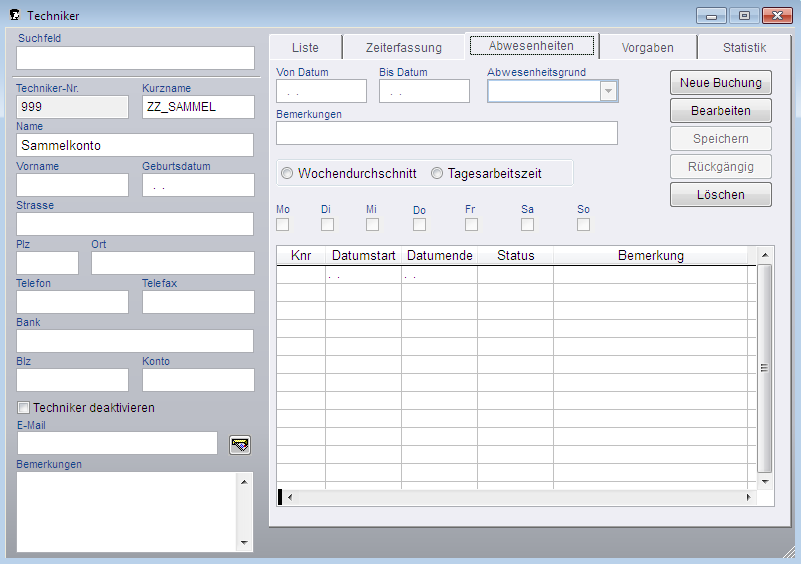Viewport: 801px width, 564px height.
Task: Click the Löschen button
Action: pyautogui.click(x=721, y=195)
